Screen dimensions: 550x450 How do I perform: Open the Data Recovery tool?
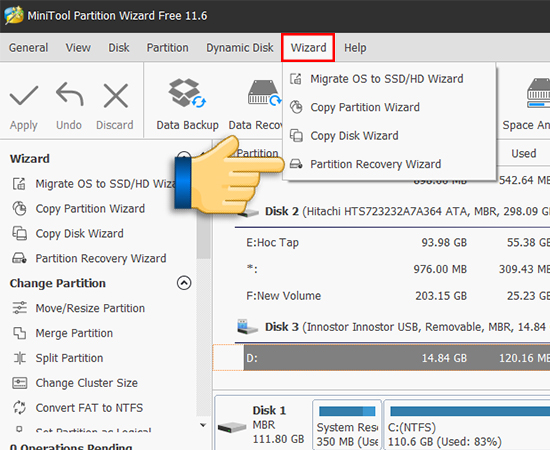[255, 105]
